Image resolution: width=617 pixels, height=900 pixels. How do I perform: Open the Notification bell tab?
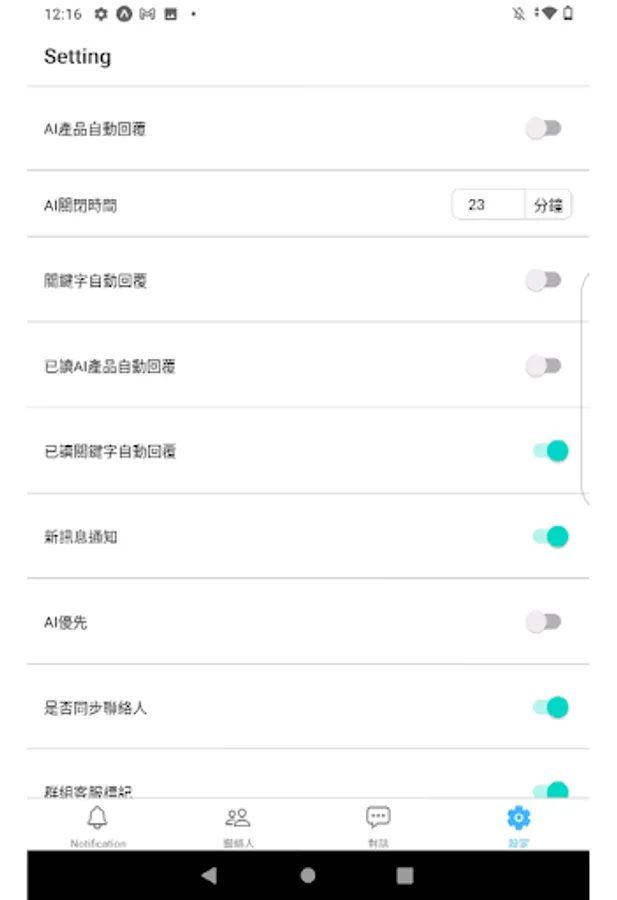(x=98, y=825)
